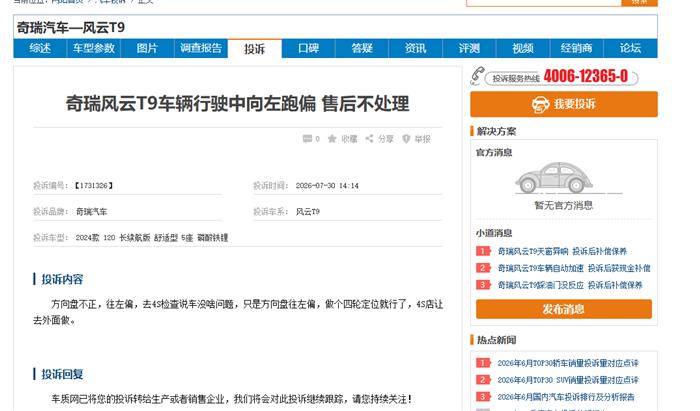Click the 官方消息 subsection label
Screen dimensions: 700x411
[494, 153]
